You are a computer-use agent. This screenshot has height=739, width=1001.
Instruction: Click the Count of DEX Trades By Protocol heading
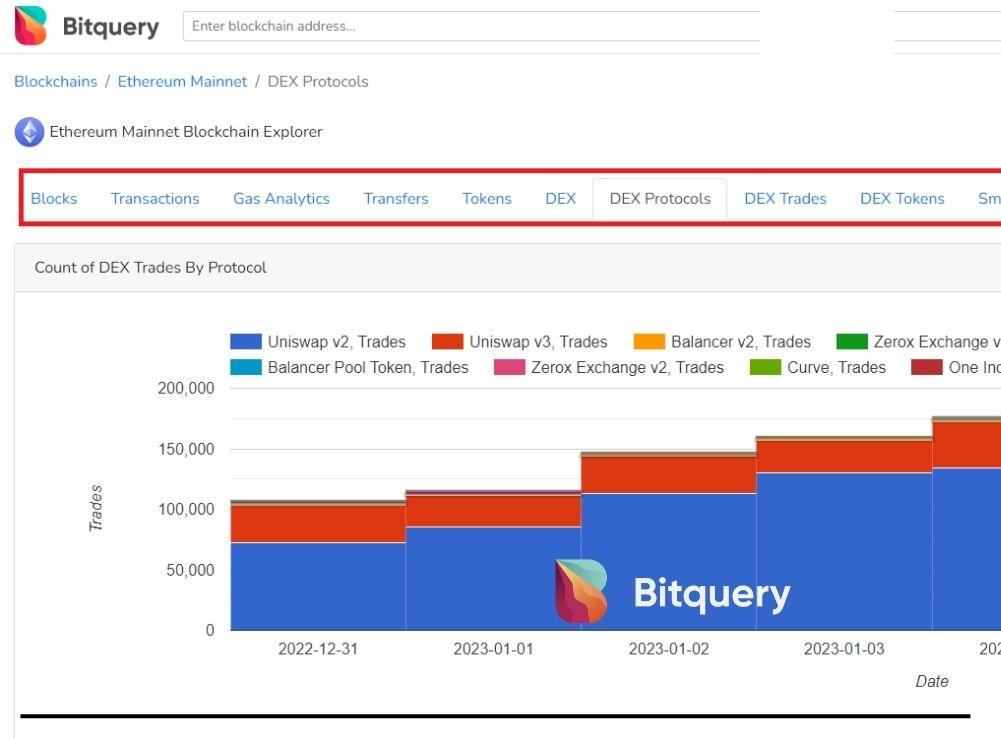(x=150, y=267)
